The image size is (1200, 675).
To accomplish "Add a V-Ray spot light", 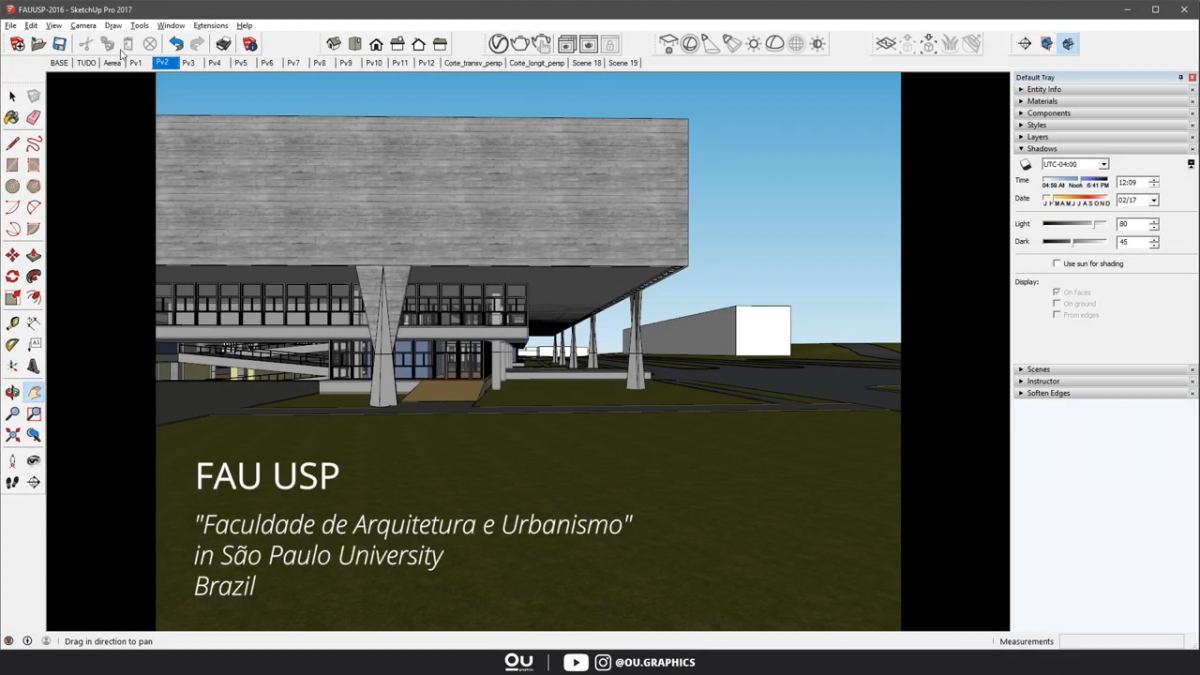I will (x=711, y=44).
